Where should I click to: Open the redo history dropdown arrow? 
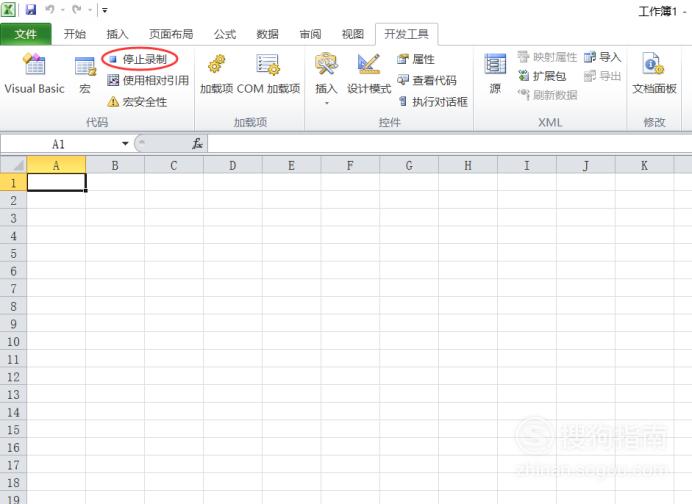pos(90,10)
